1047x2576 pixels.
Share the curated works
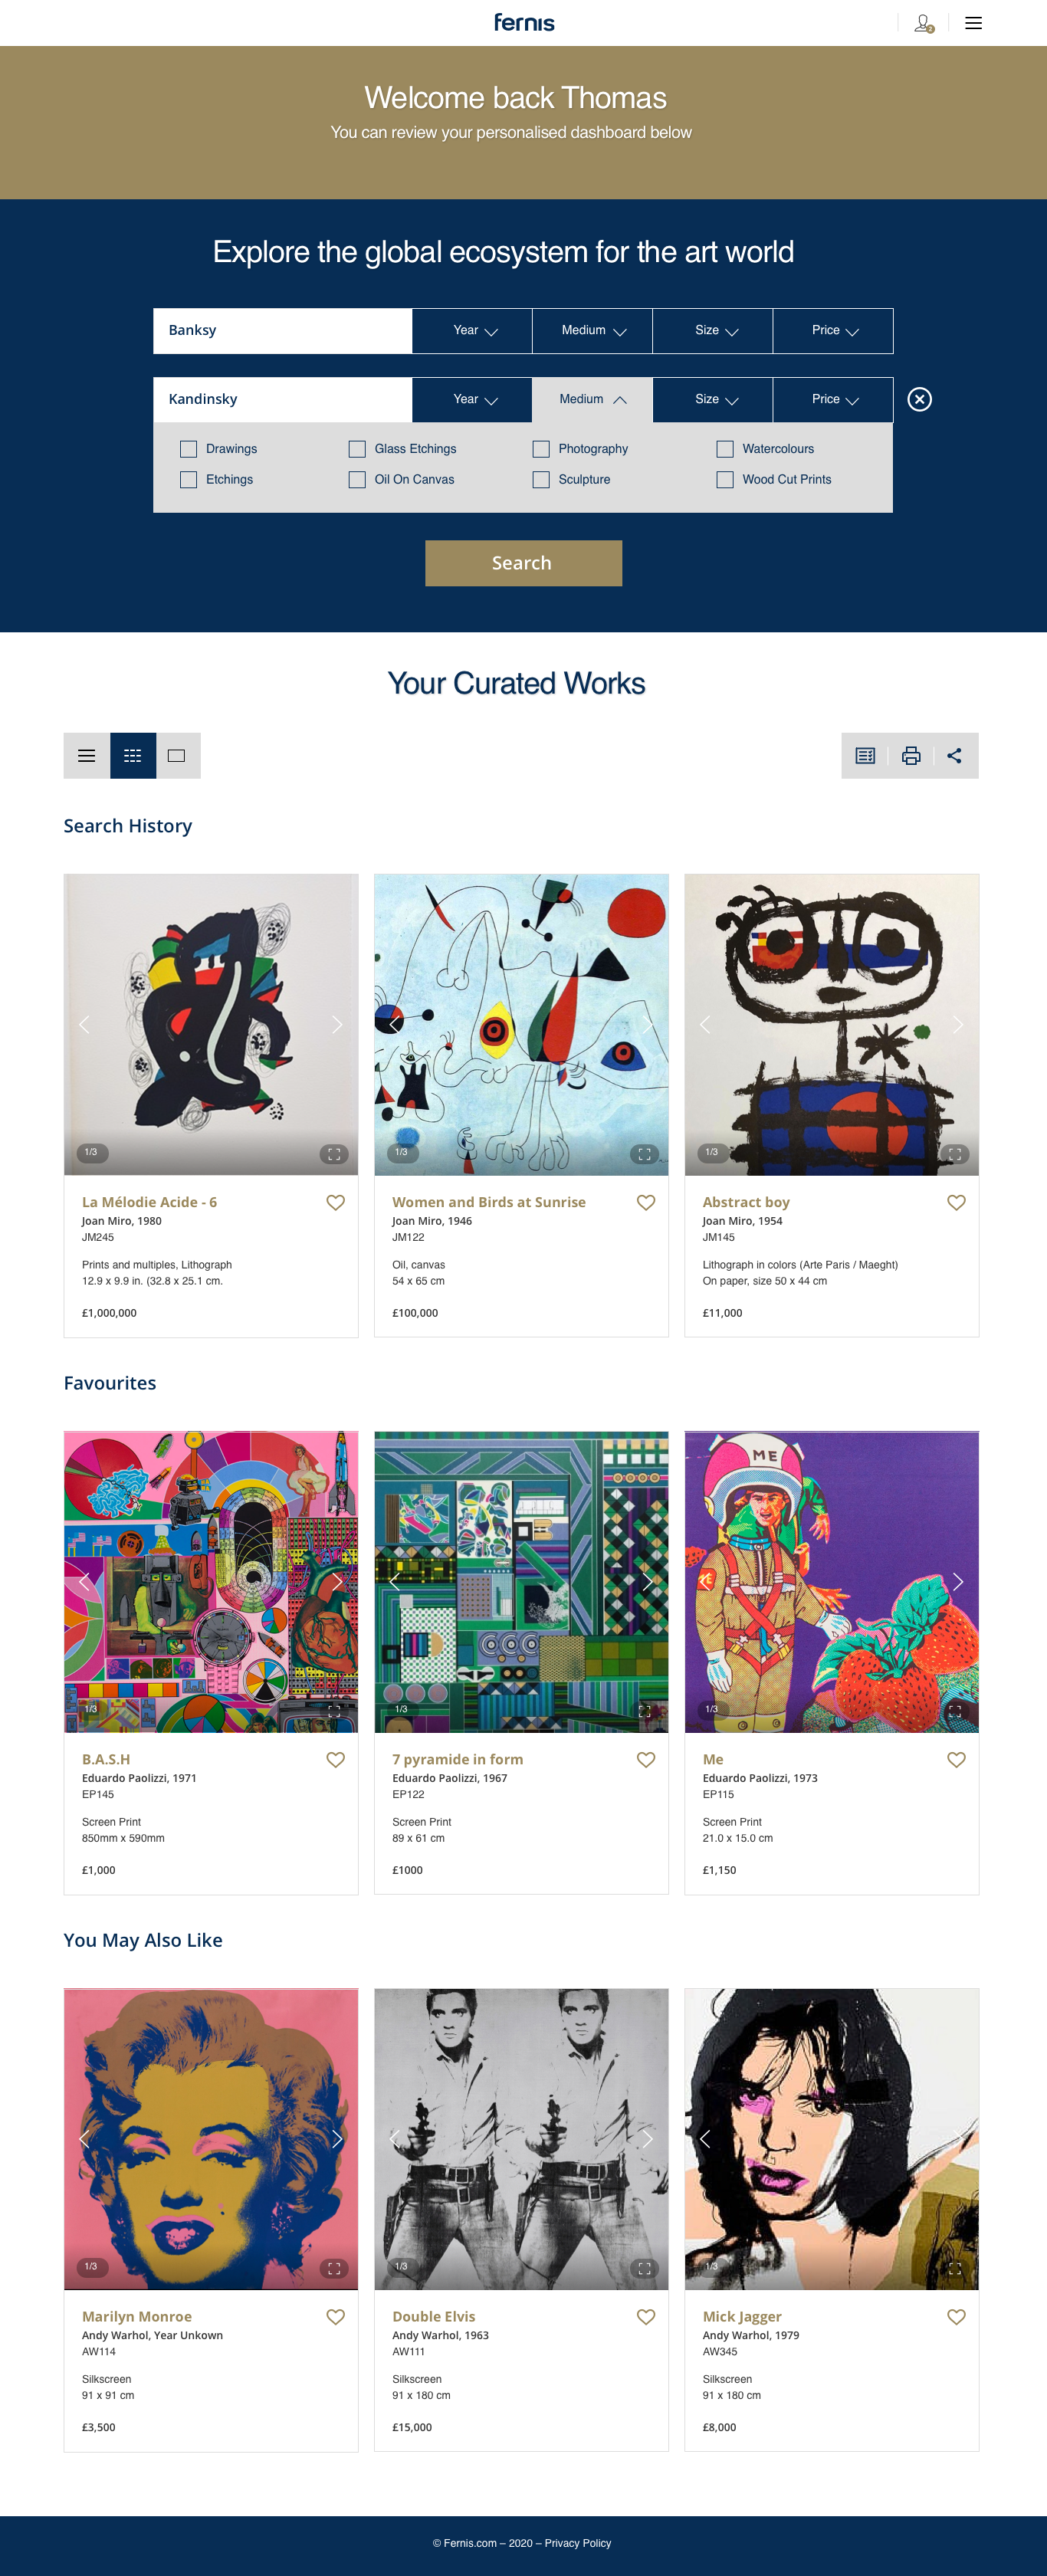(955, 756)
